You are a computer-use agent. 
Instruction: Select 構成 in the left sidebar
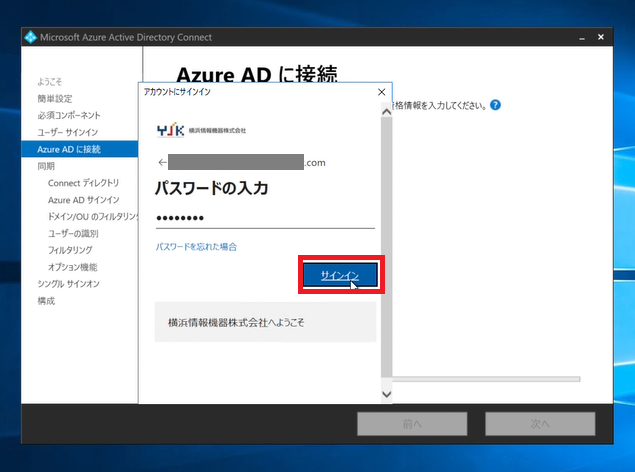click(46, 301)
